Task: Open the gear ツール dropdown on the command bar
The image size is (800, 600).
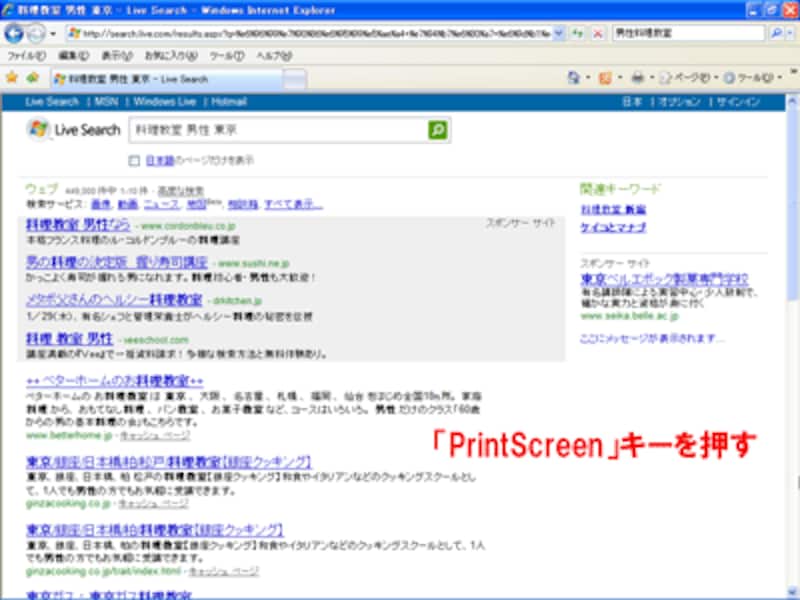Action: pos(753,78)
